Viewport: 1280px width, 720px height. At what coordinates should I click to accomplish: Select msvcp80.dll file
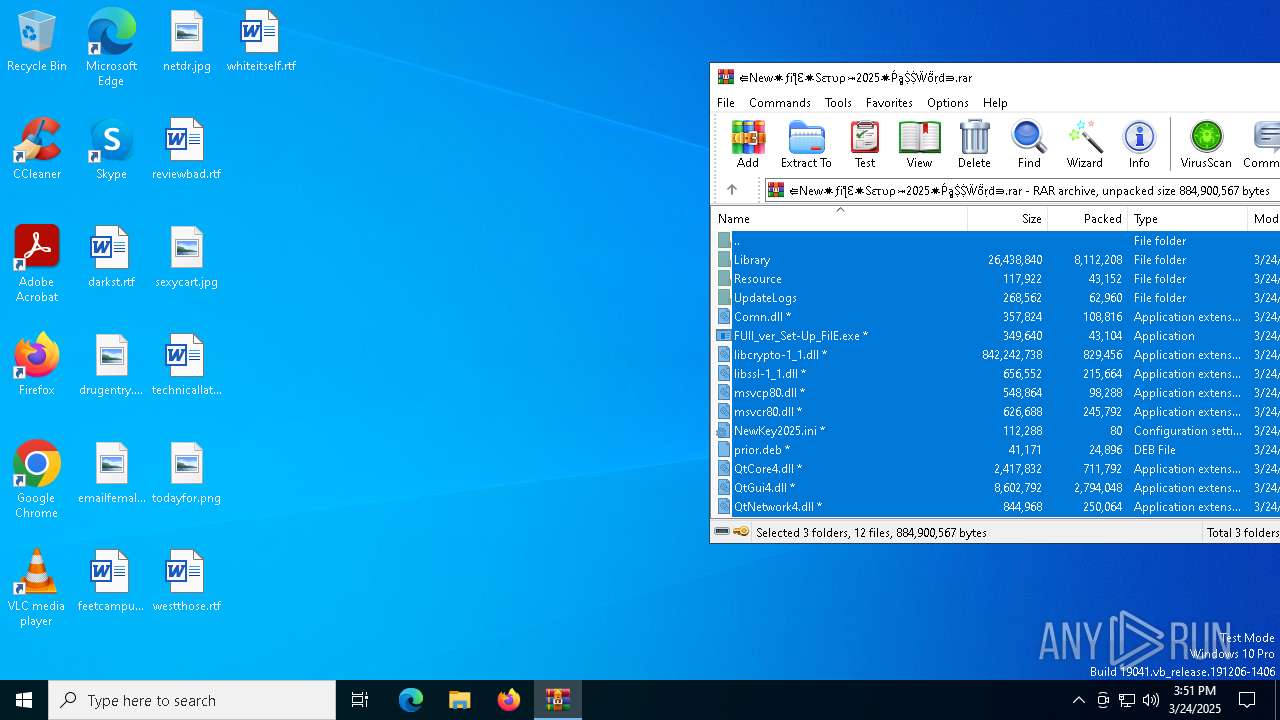[x=996, y=393]
